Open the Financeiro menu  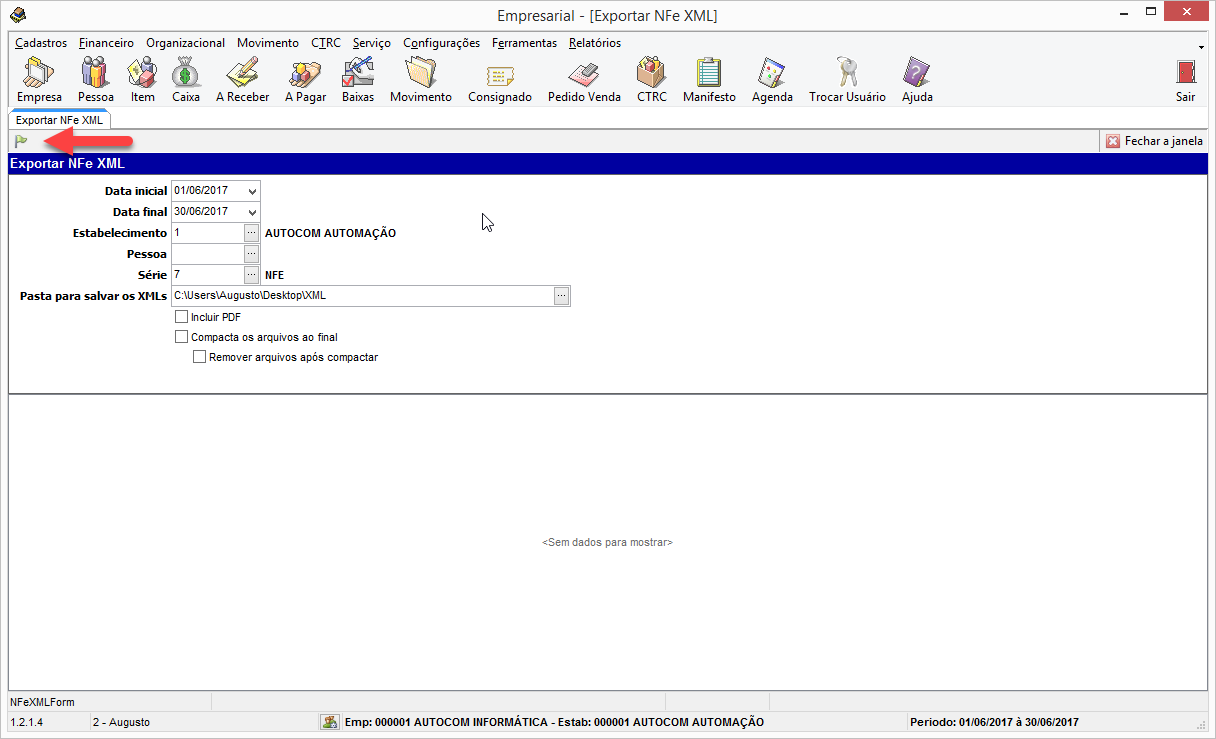106,43
